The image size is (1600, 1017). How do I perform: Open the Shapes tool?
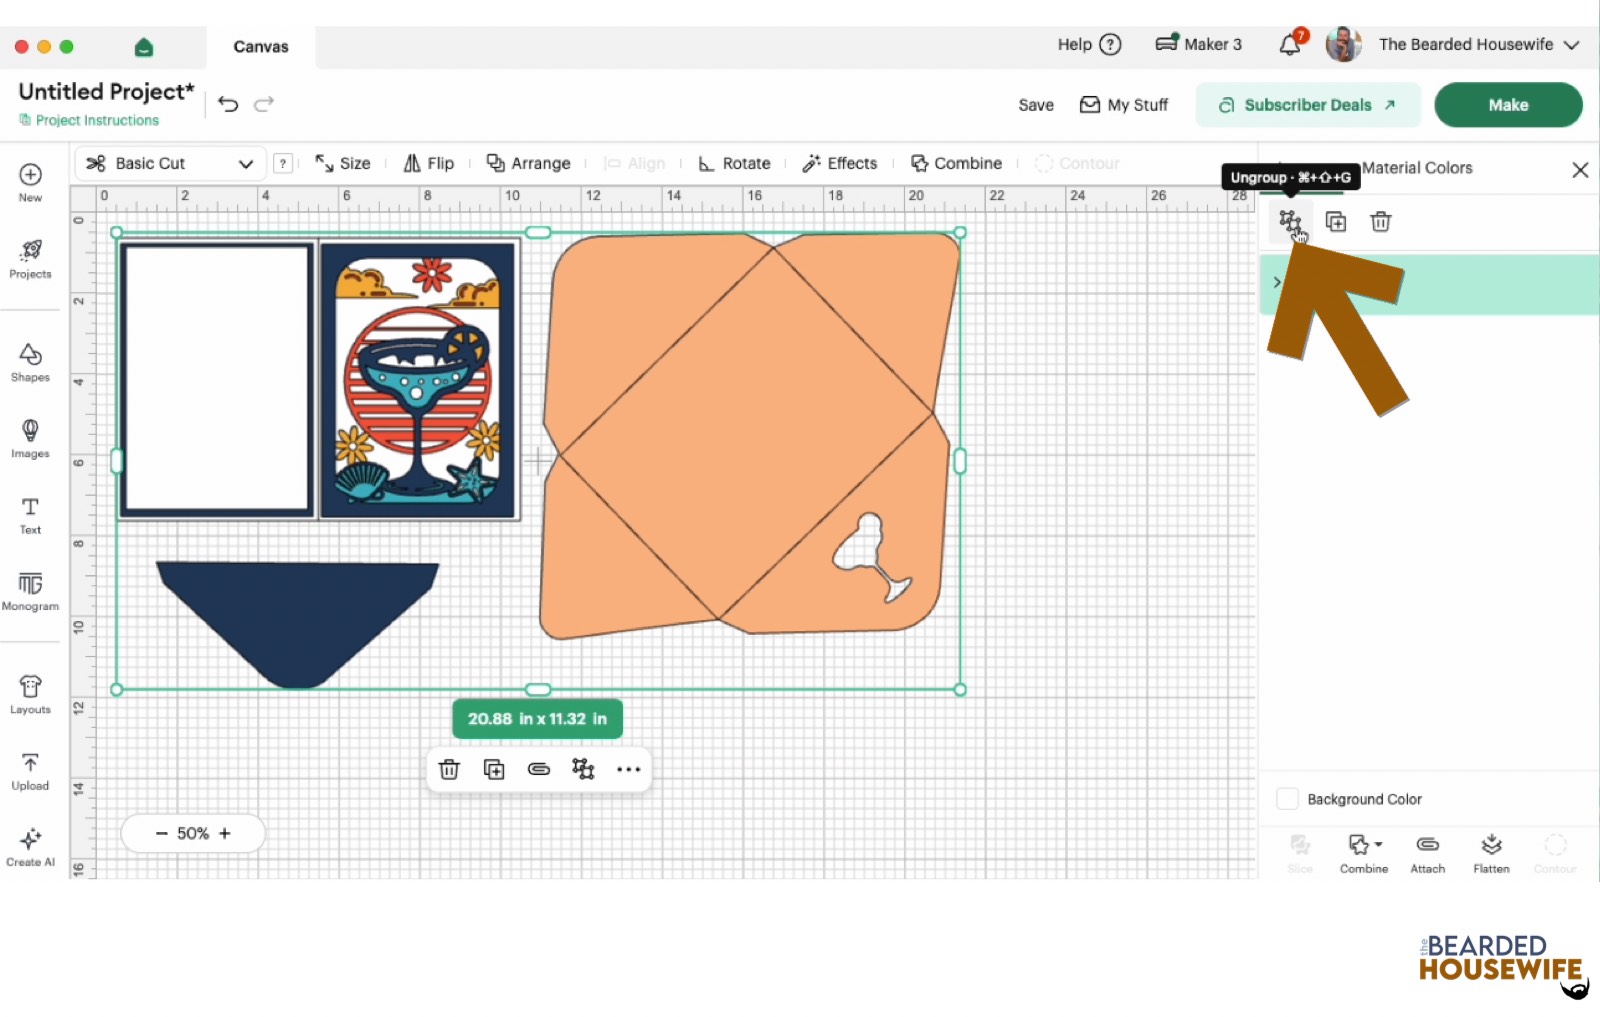tap(30, 363)
